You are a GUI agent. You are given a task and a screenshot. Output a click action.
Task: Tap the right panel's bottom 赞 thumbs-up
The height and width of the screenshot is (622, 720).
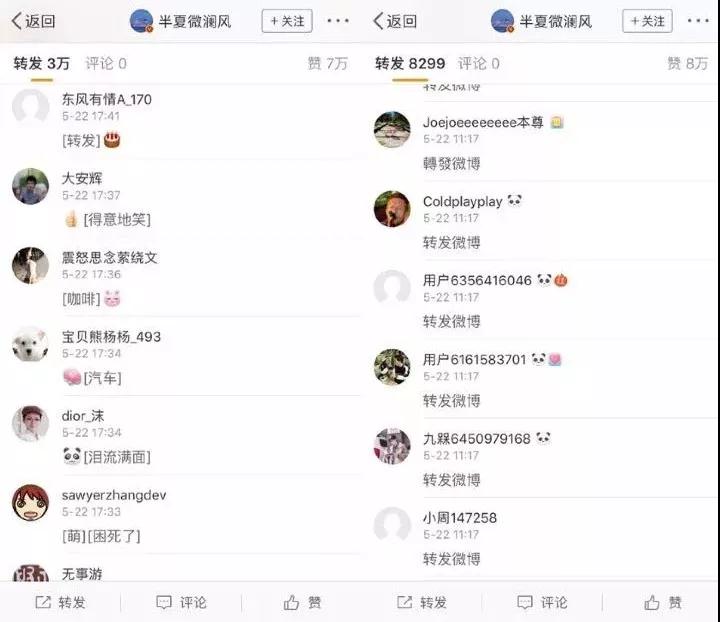pos(652,602)
